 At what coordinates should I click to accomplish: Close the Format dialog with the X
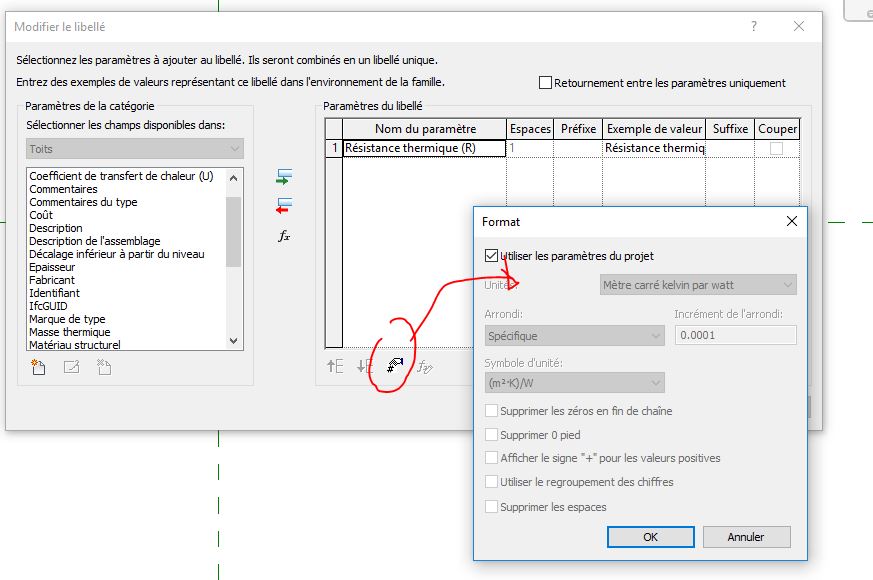click(x=791, y=221)
